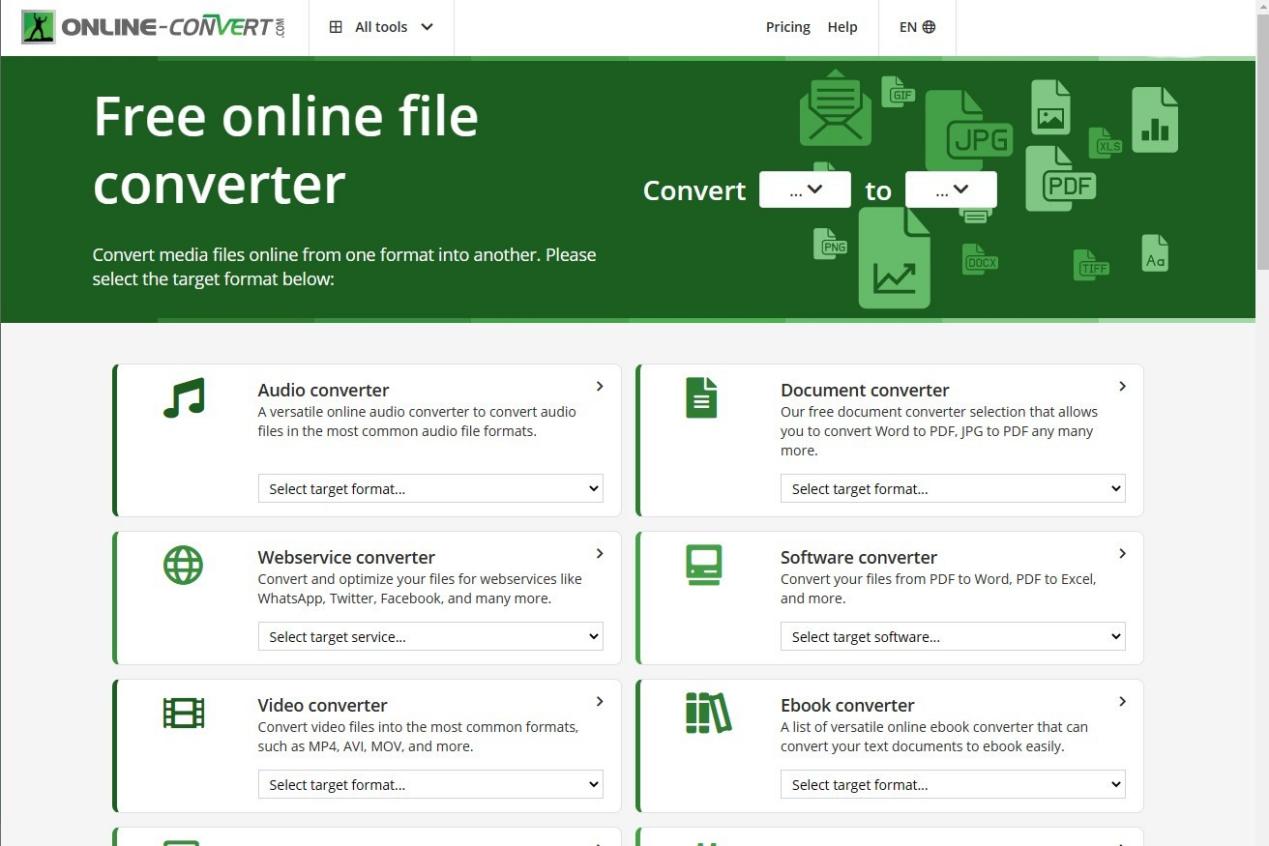The width and height of the screenshot is (1269, 846).
Task: Click the Help link
Action: [842, 27]
